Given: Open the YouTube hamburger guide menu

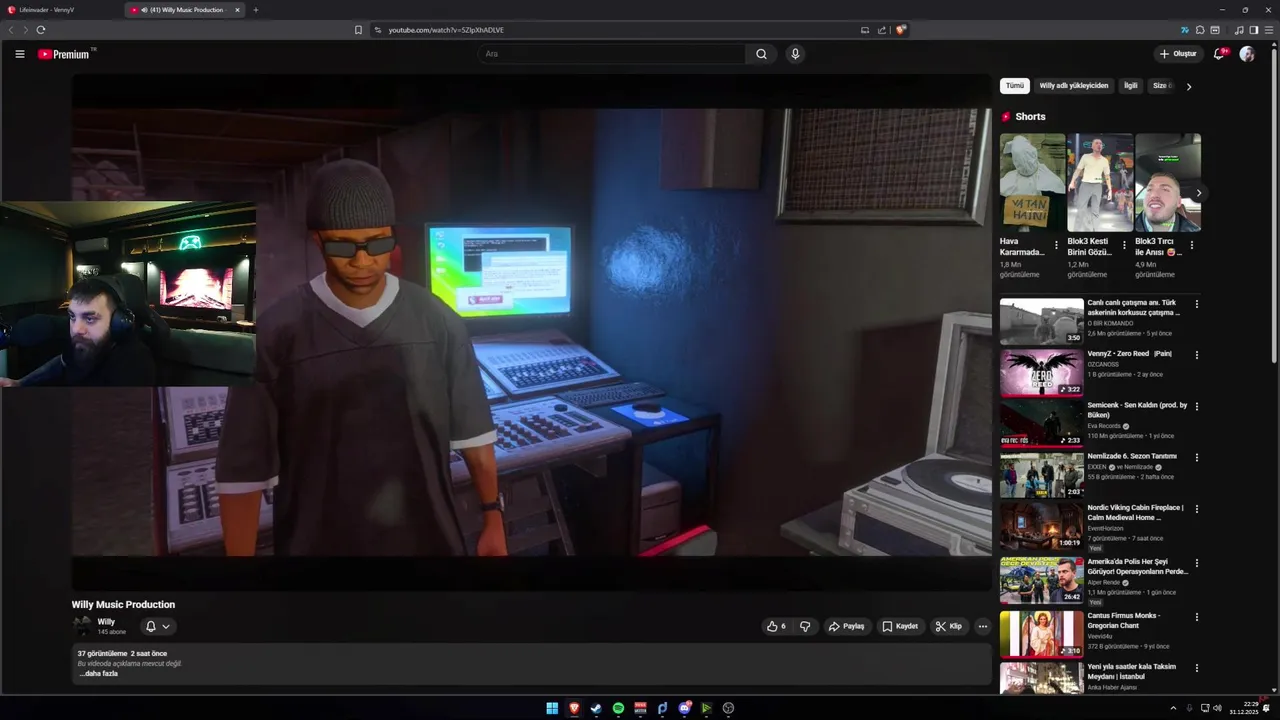Looking at the screenshot, I should coord(19,54).
